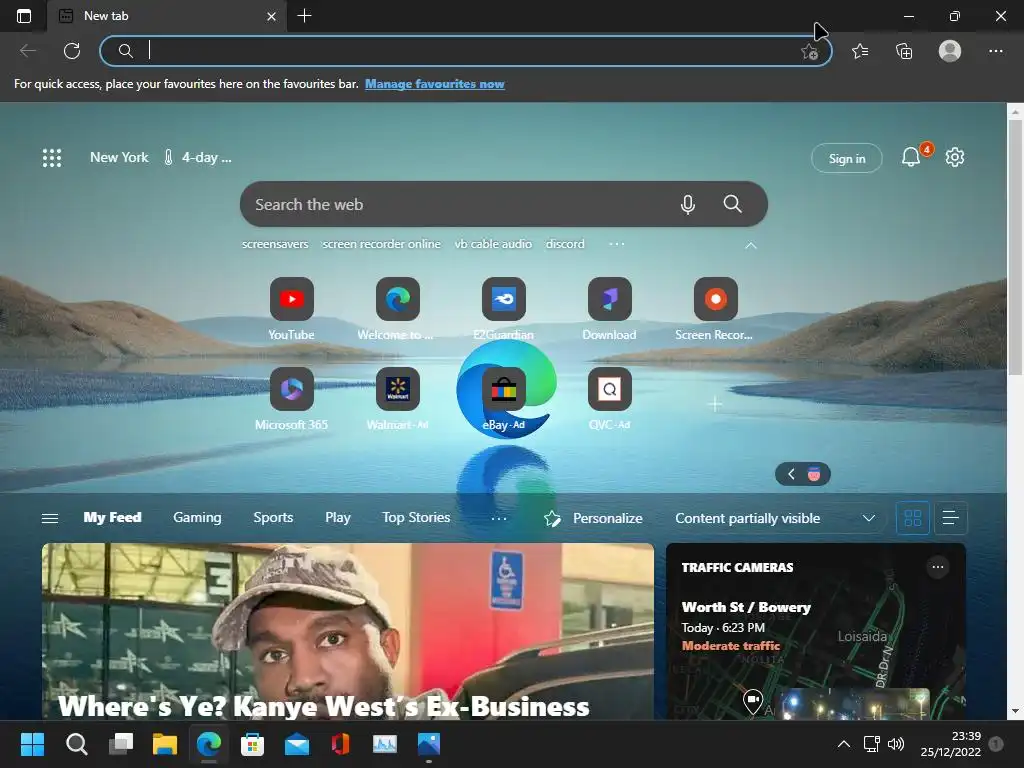The image size is (1024, 768).
Task: Click the page vertical scrollbar thumb
Action: (x=1015, y=248)
